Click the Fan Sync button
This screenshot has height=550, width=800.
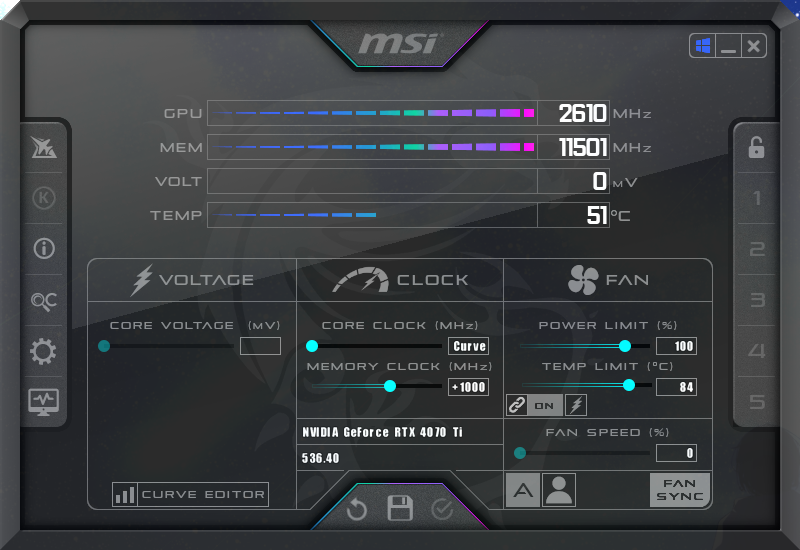click(x=680, y=490)
